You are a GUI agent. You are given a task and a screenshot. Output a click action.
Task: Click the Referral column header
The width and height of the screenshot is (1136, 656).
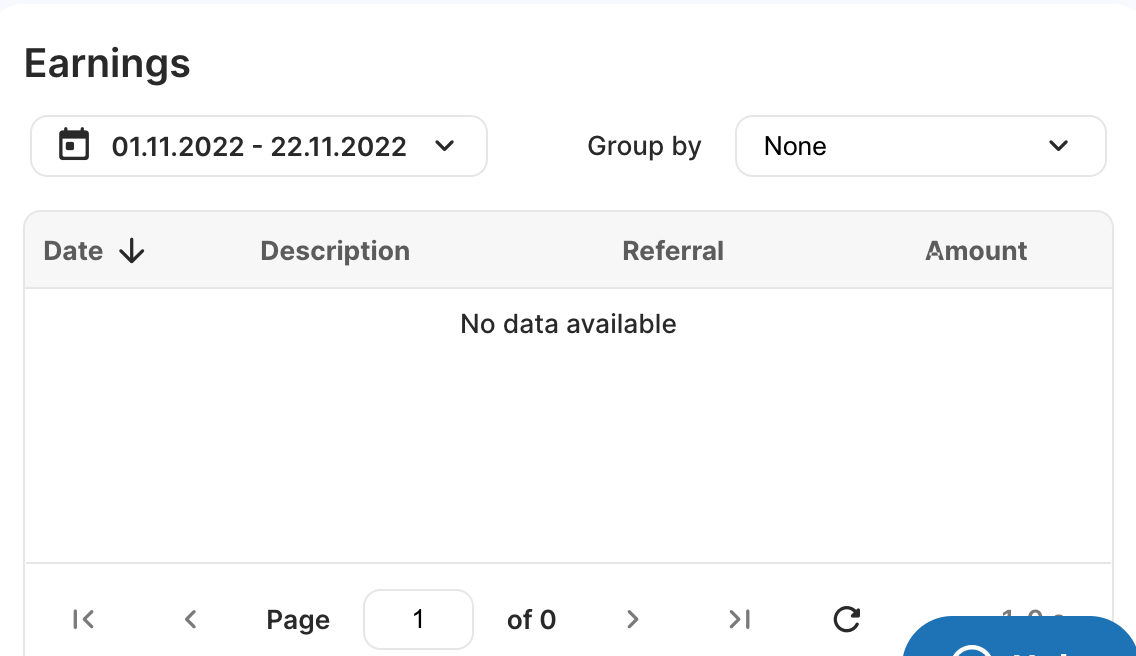(673, 251)
